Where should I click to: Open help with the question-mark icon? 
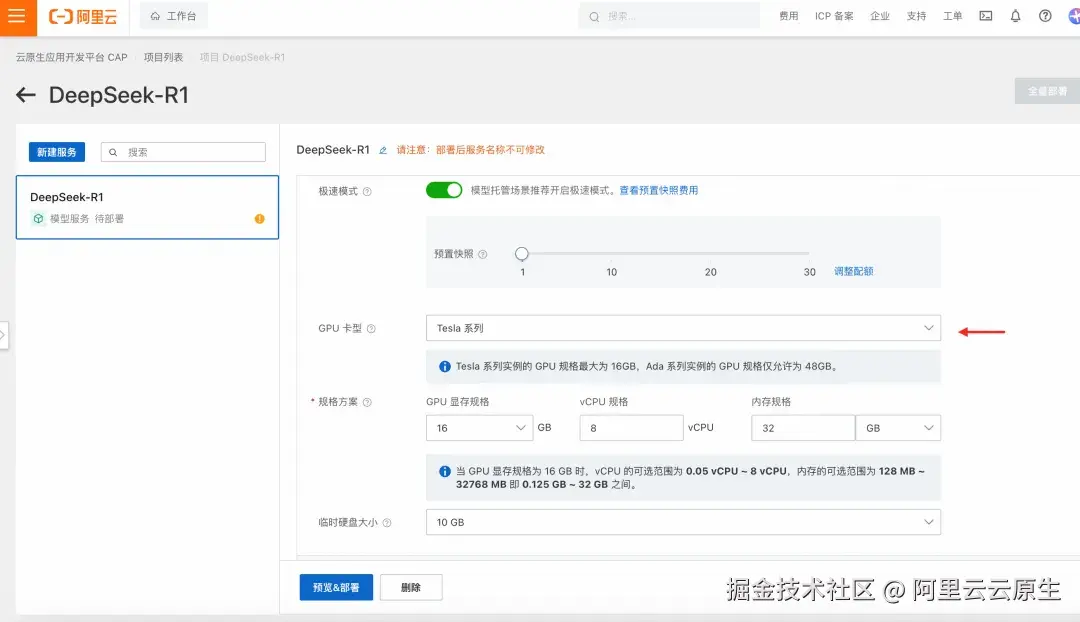[1045, 16]
